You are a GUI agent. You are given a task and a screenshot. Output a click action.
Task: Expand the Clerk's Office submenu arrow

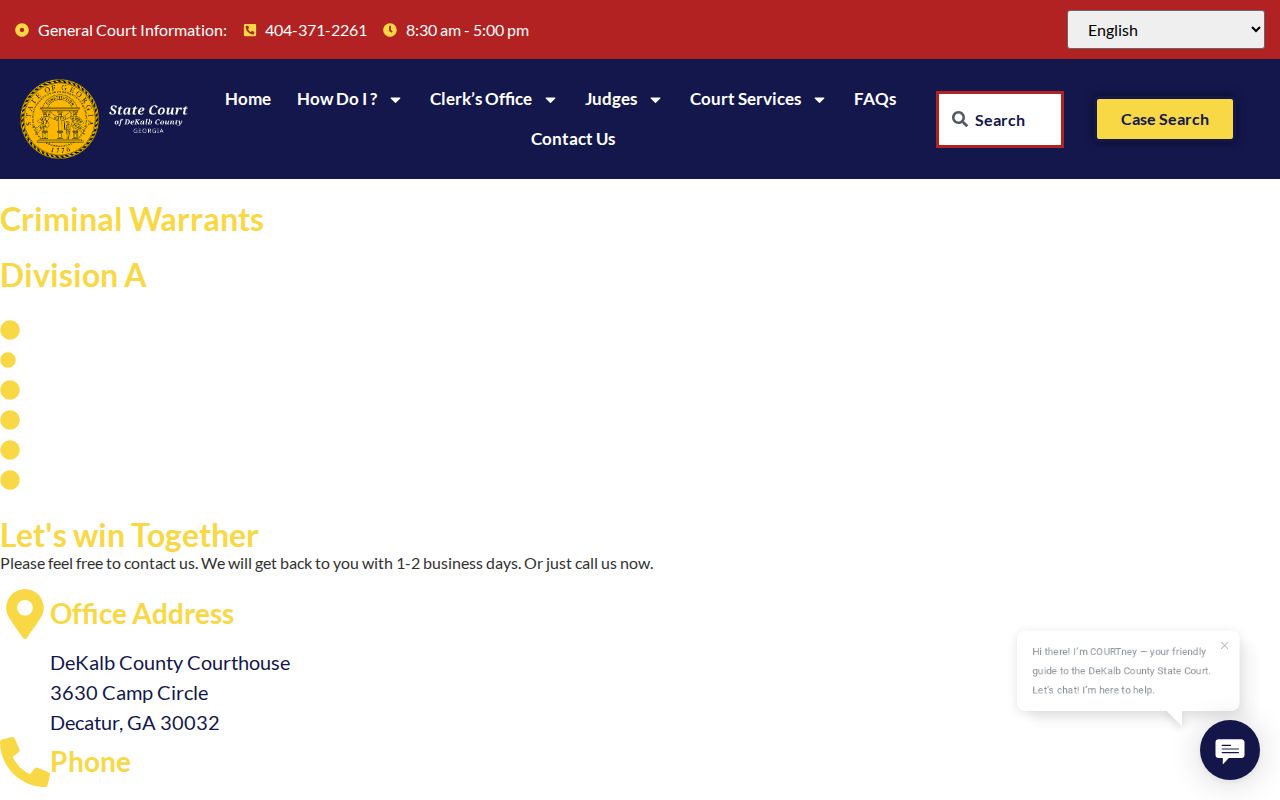tap(550, 100)
